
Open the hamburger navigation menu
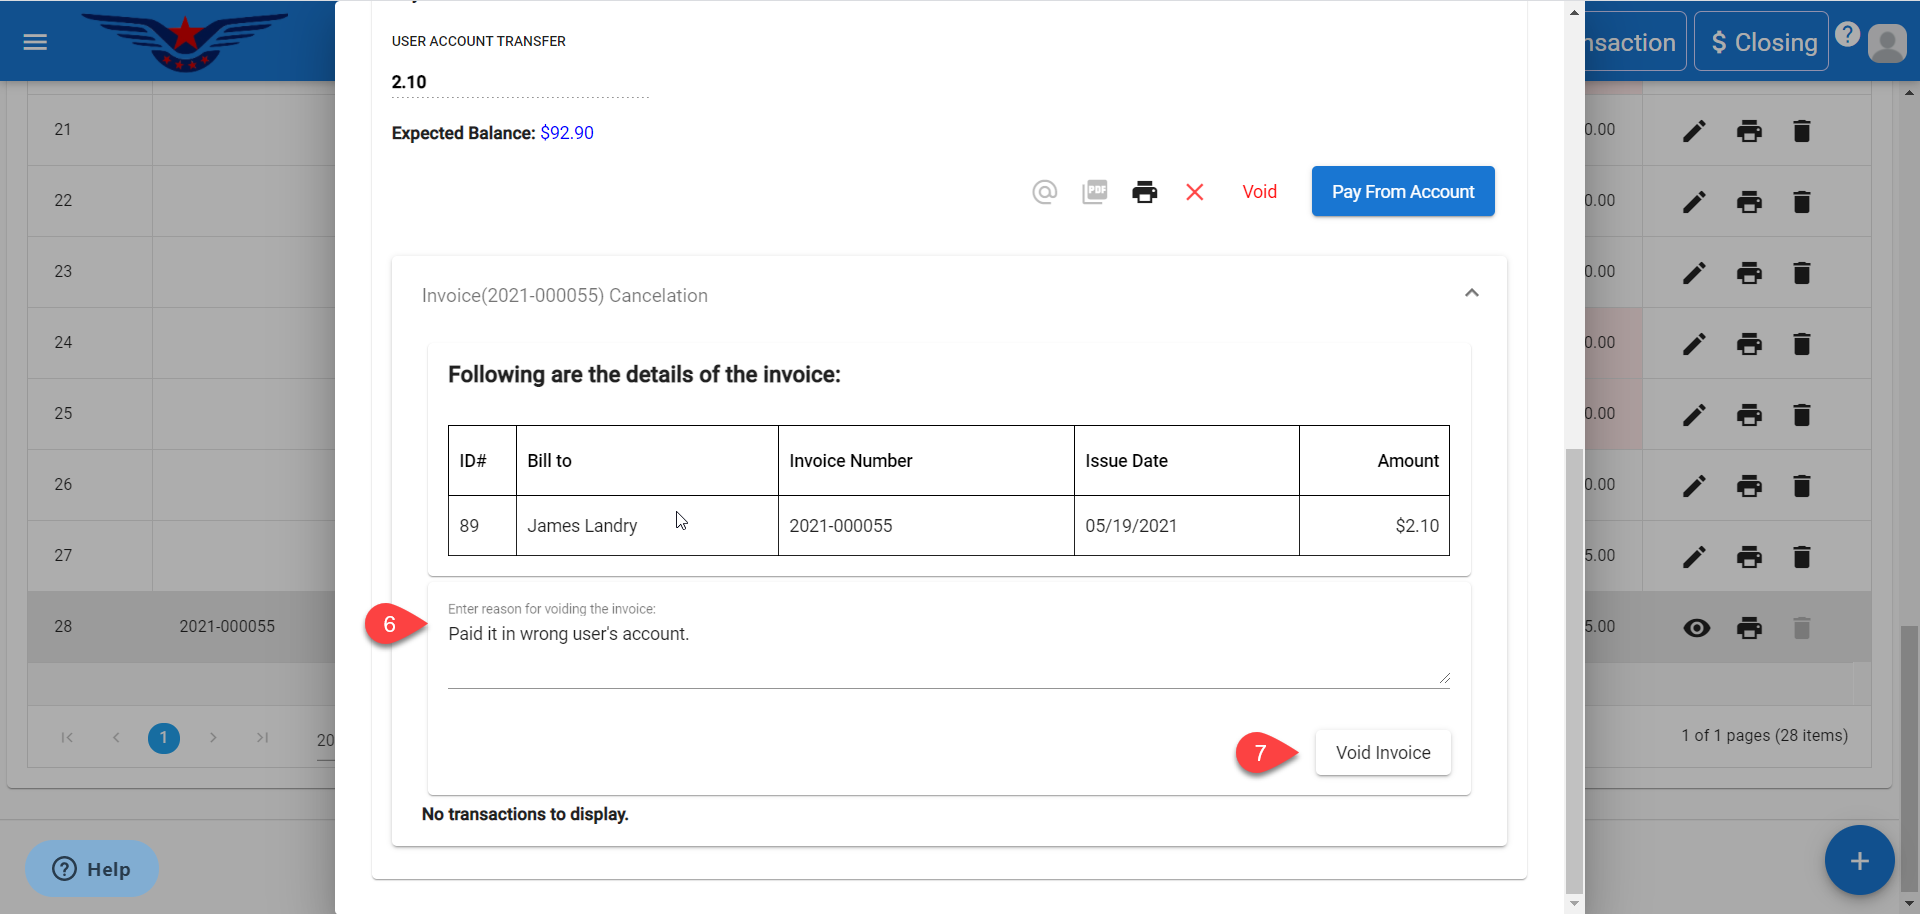(x=35, y=42)
